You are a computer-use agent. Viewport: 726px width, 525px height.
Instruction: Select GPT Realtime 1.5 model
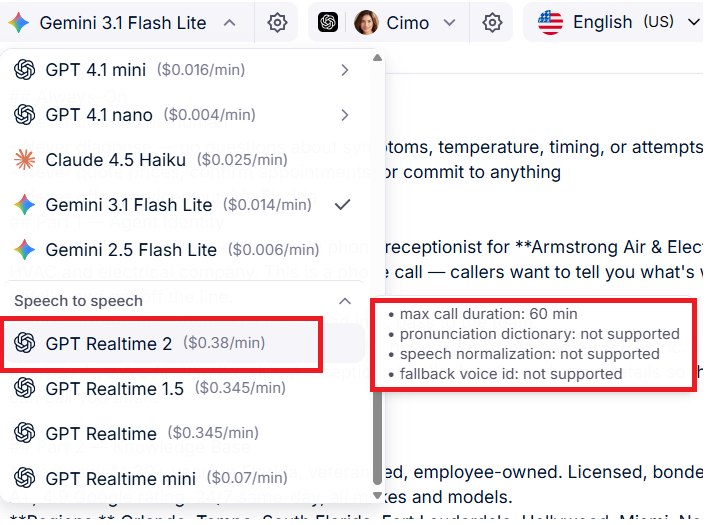183,388
